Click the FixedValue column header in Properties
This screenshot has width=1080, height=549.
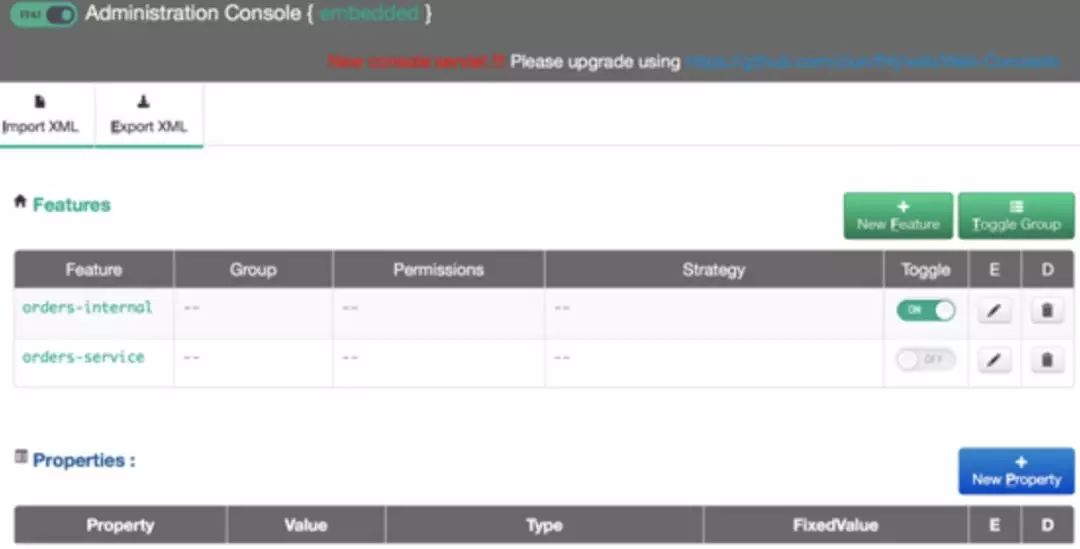click(835, 525)
